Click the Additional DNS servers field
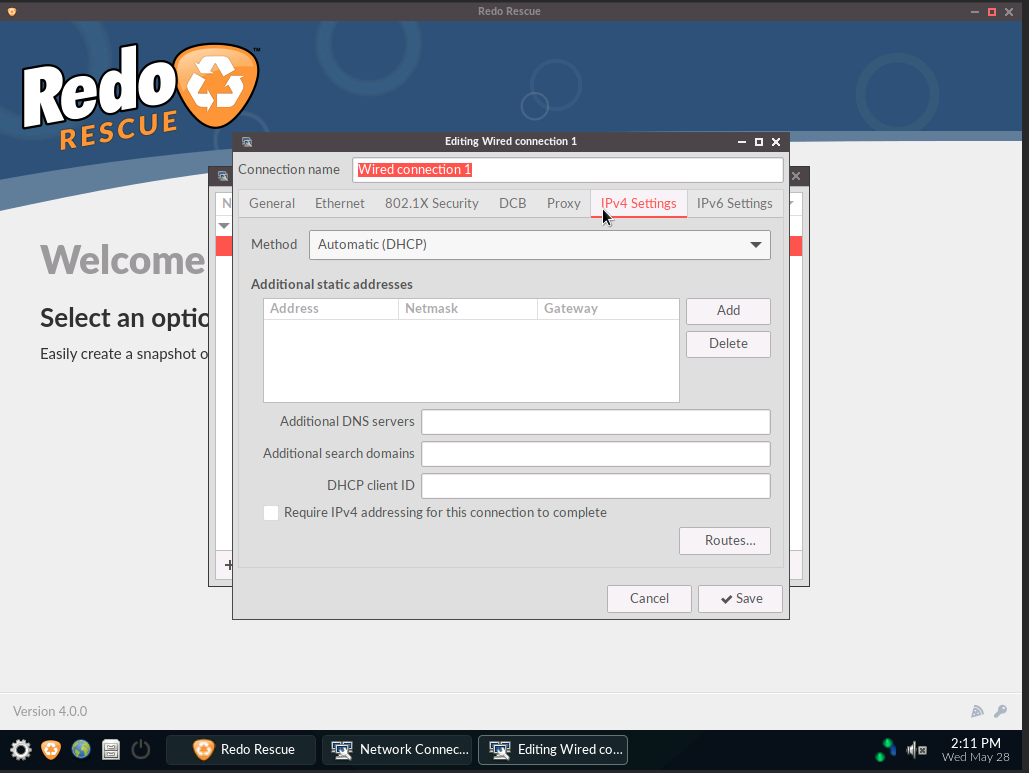The image size is (1029, 773). (x=596, y=422)
